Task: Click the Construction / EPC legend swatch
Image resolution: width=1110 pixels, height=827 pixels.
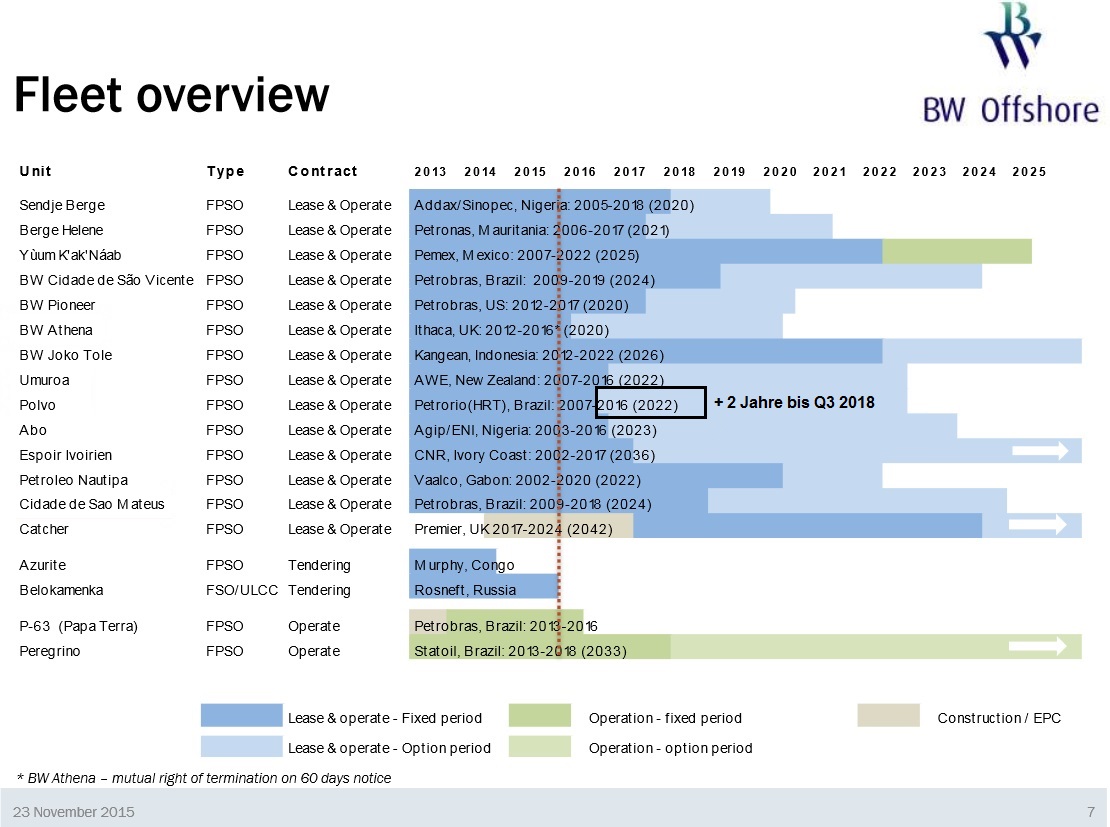Action: 888,715
